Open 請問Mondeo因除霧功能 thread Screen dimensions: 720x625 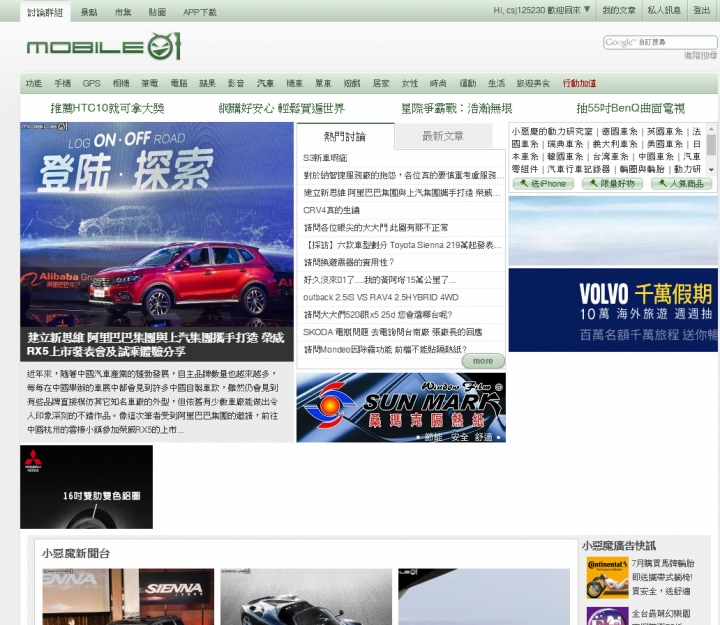point(385,350)
